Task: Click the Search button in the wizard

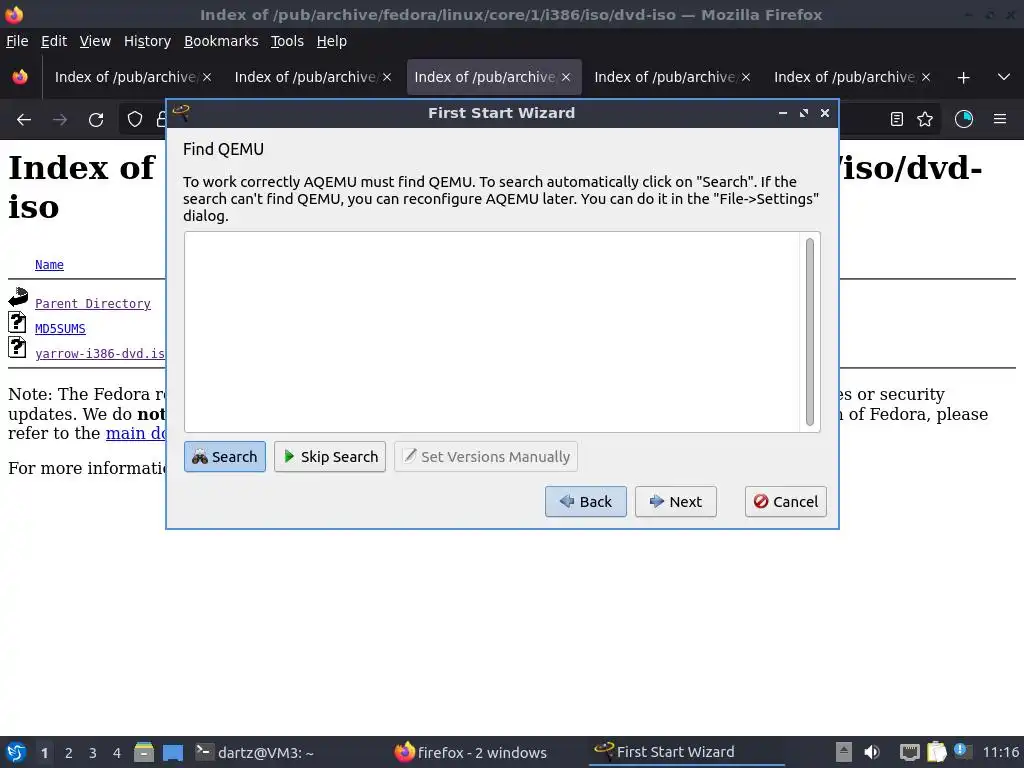Action: click(225, 456)
